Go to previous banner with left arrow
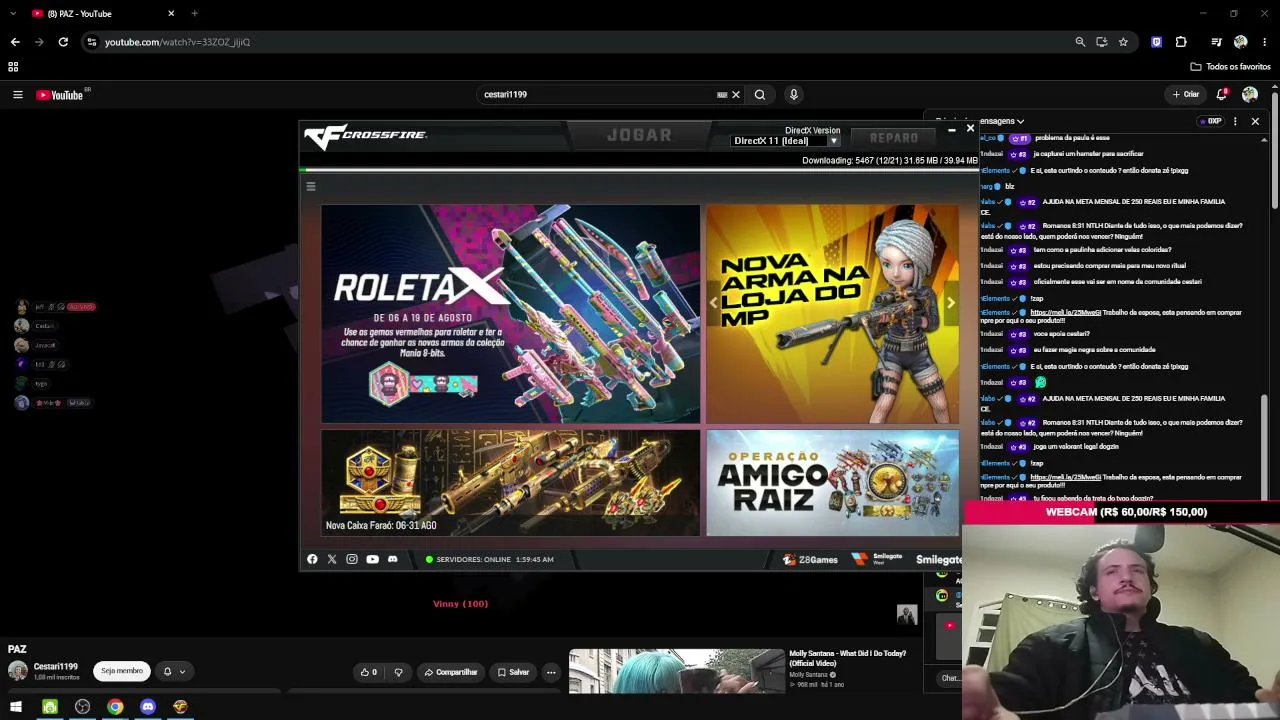 pyautogui.click(x=713, y=303)
